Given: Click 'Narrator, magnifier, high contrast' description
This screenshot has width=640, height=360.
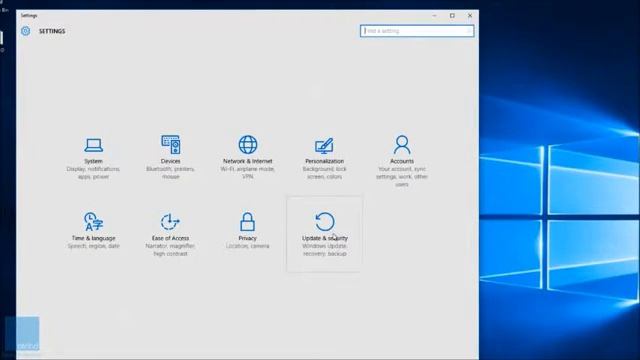Looking at the screenshot, I should (x=170, y=250).
